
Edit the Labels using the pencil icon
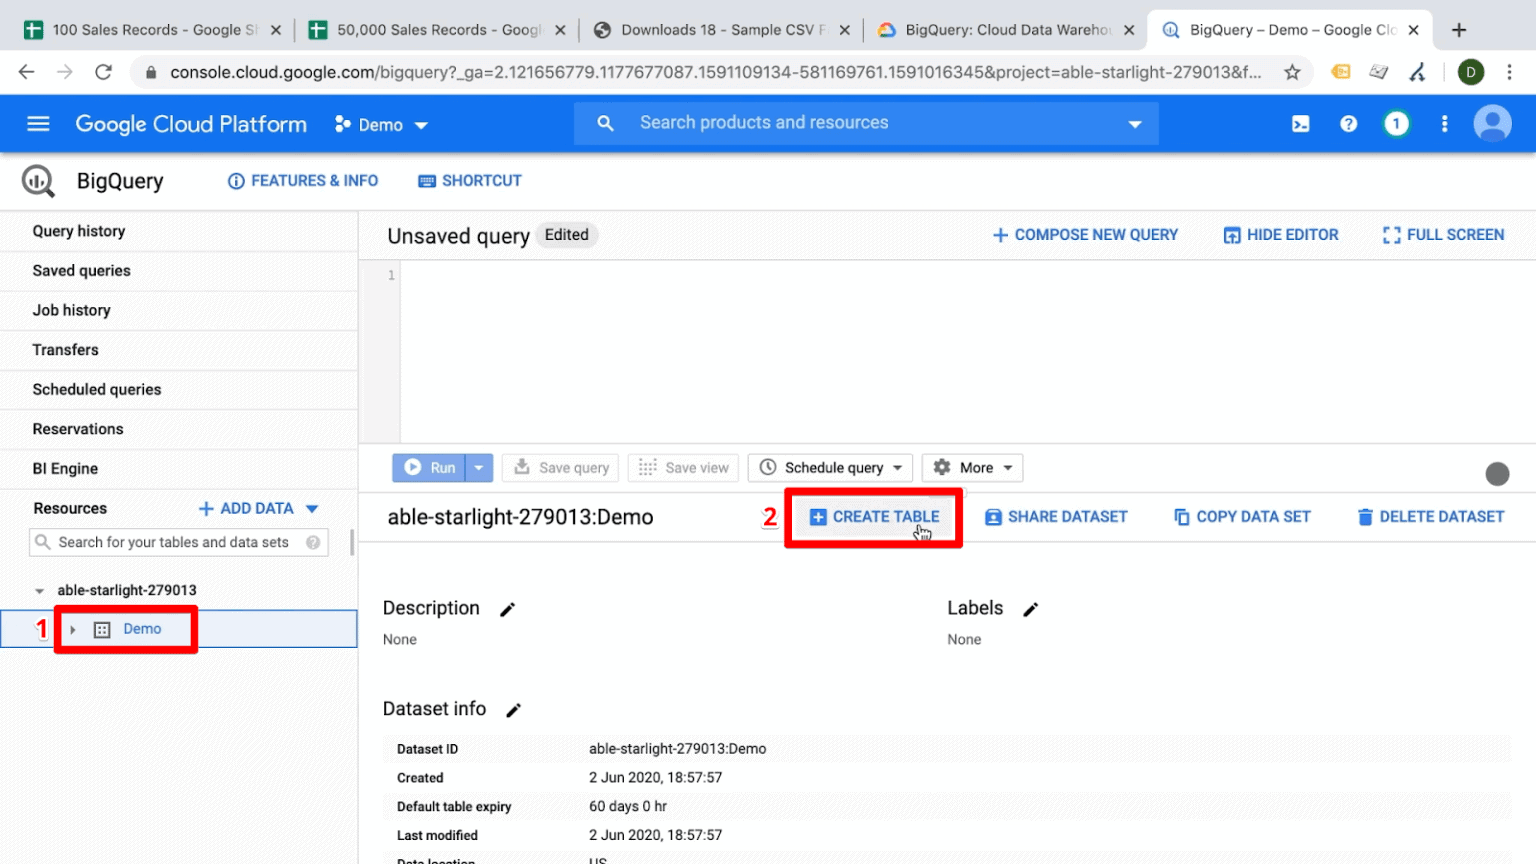pos(1031,609)
